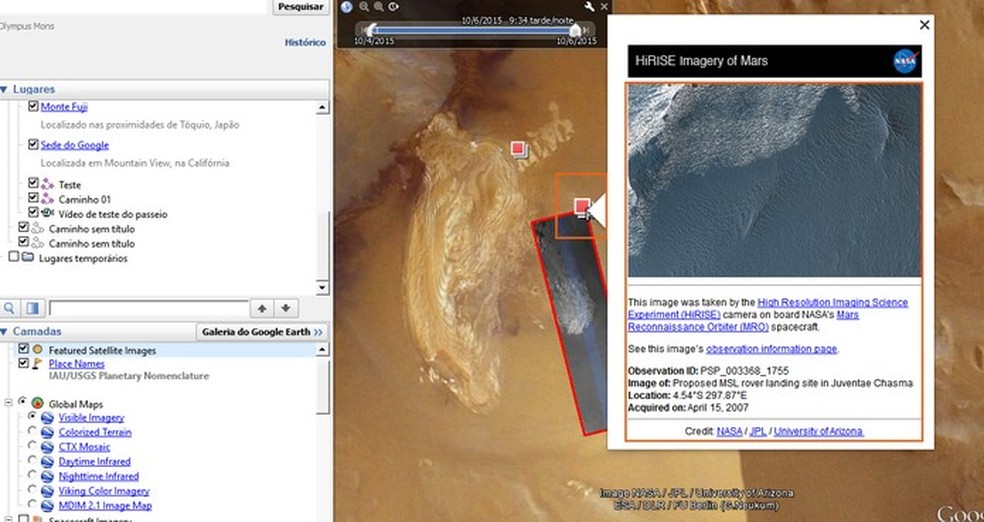
Task: Select the Viking Color Imagery radio button
Action: pos(32,489)
